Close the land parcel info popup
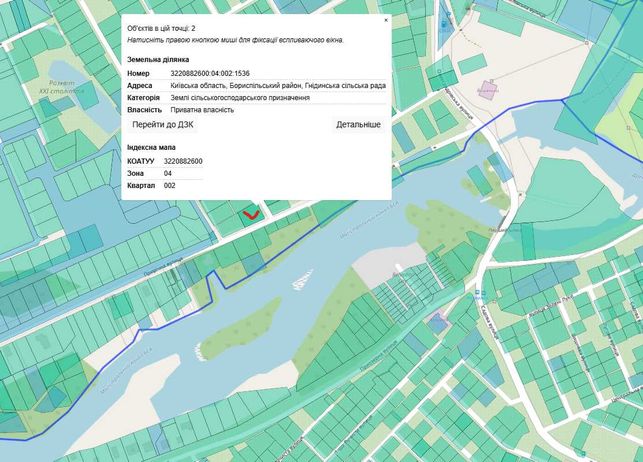The width and height of the screenshot is (643, 462). point(385,20)
